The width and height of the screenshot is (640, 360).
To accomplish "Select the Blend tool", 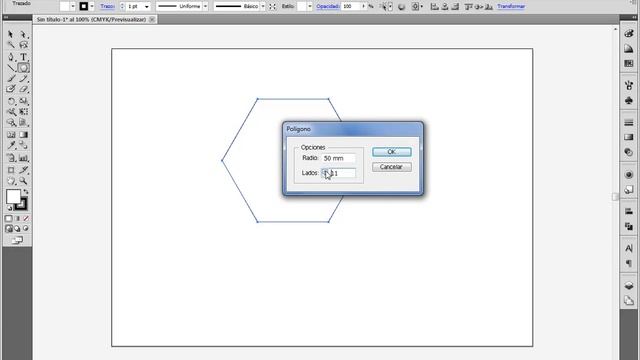I will click(x=23, y=145).
